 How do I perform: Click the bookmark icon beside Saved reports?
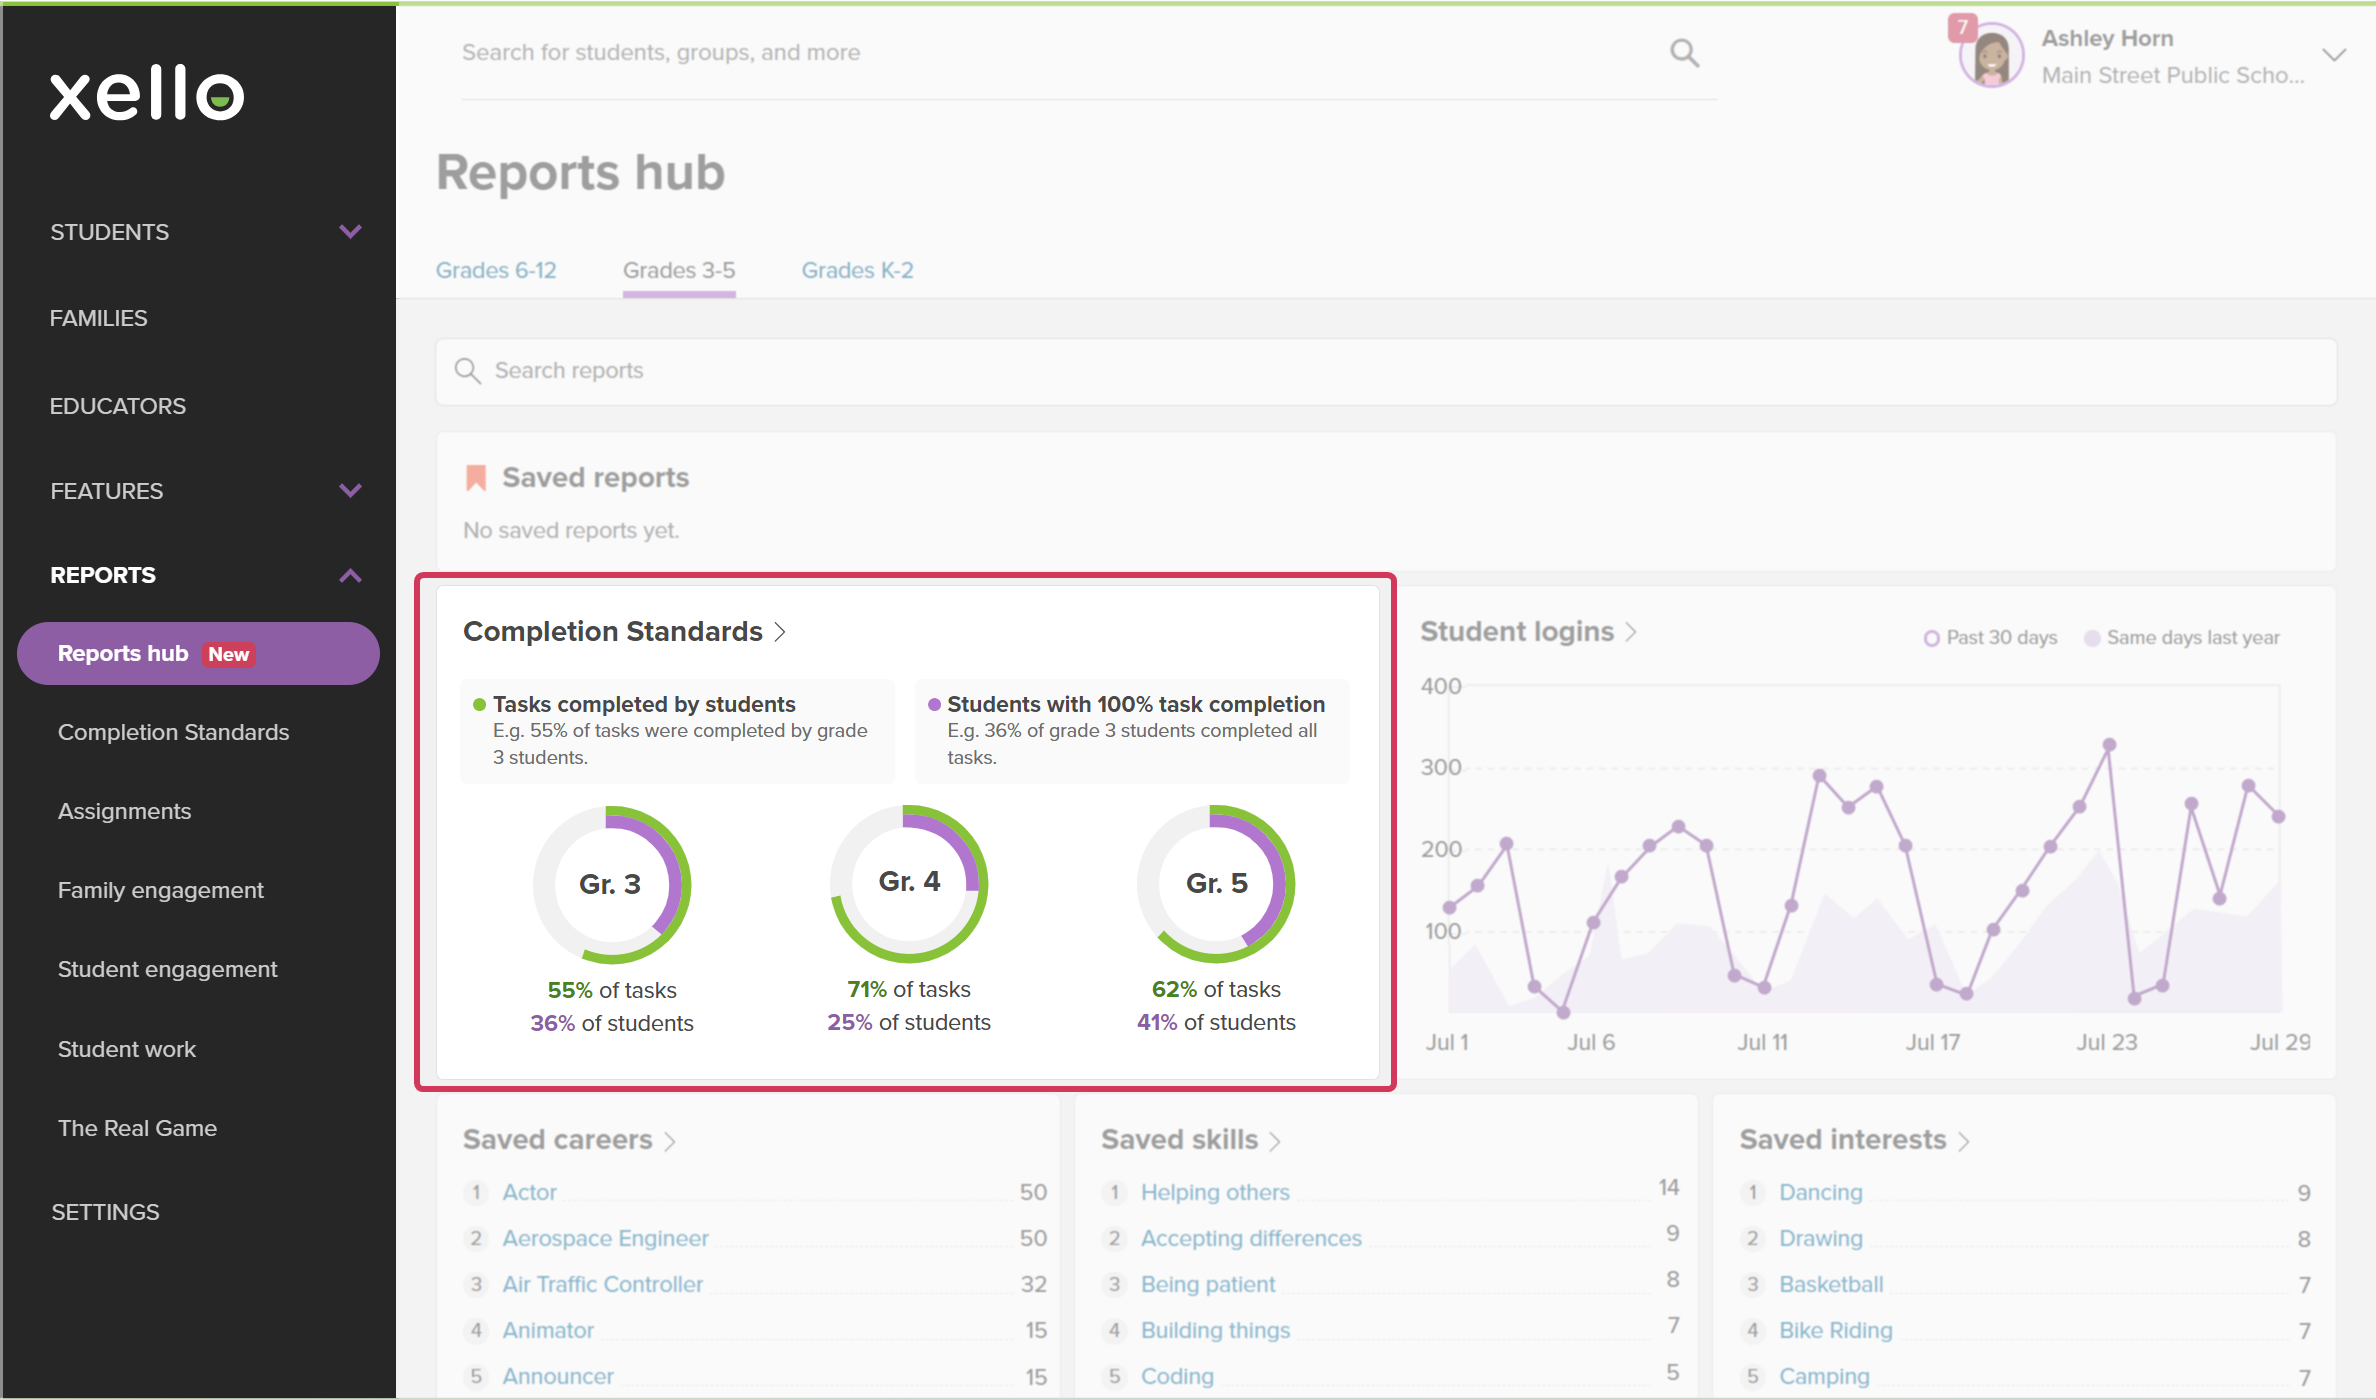pyautogui.click(x=476, y=477)
